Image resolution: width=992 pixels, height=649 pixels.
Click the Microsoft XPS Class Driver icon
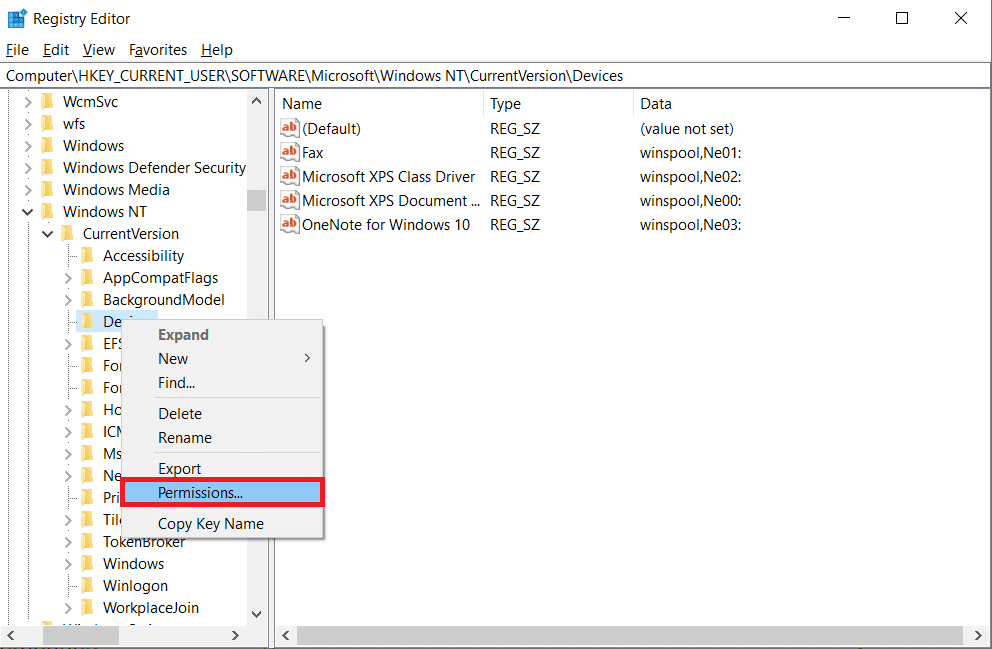tap(290, 177)
